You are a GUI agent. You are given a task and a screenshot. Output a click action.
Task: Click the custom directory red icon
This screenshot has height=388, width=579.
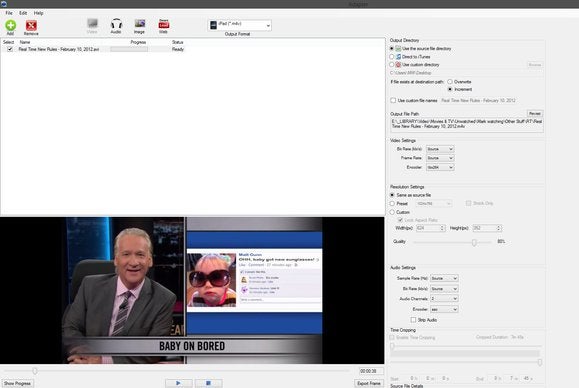[x=398, y=65]
